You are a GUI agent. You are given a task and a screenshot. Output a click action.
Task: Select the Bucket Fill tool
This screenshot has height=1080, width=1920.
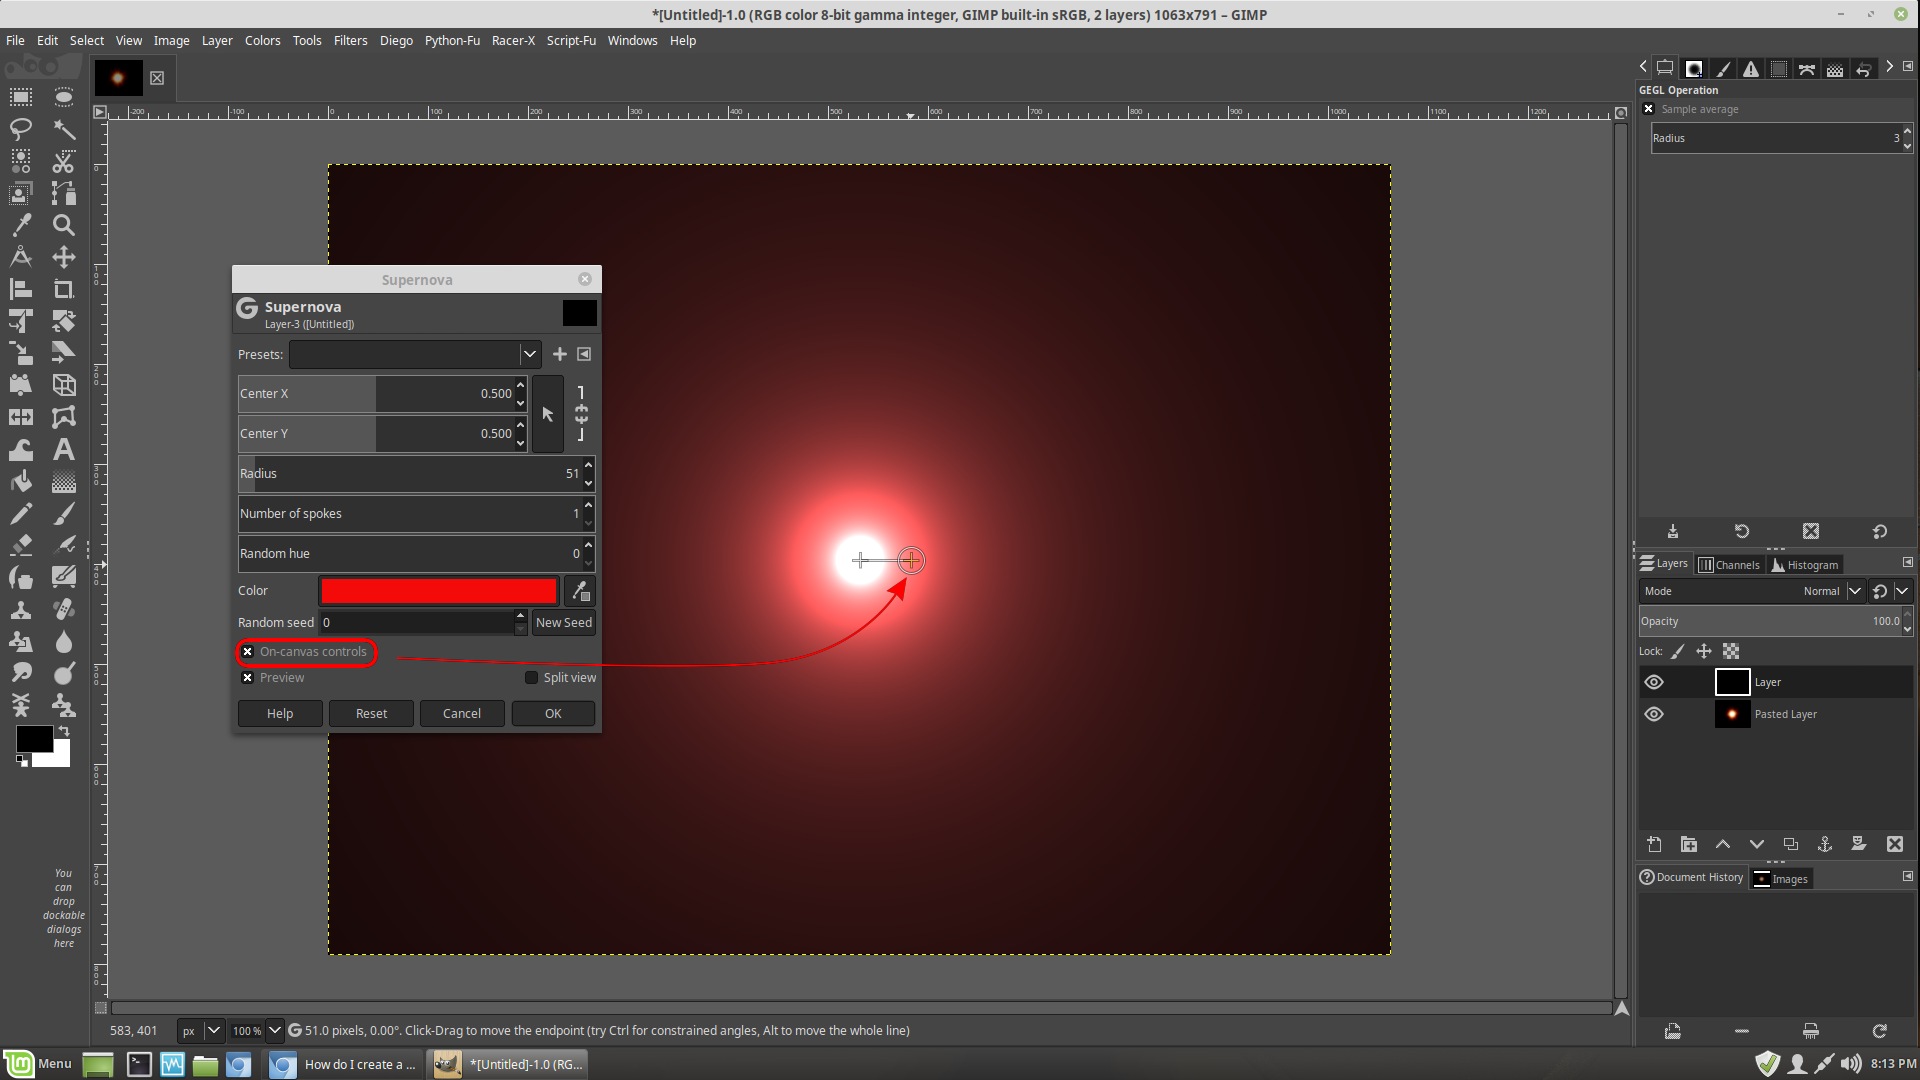tap(20, 481)
